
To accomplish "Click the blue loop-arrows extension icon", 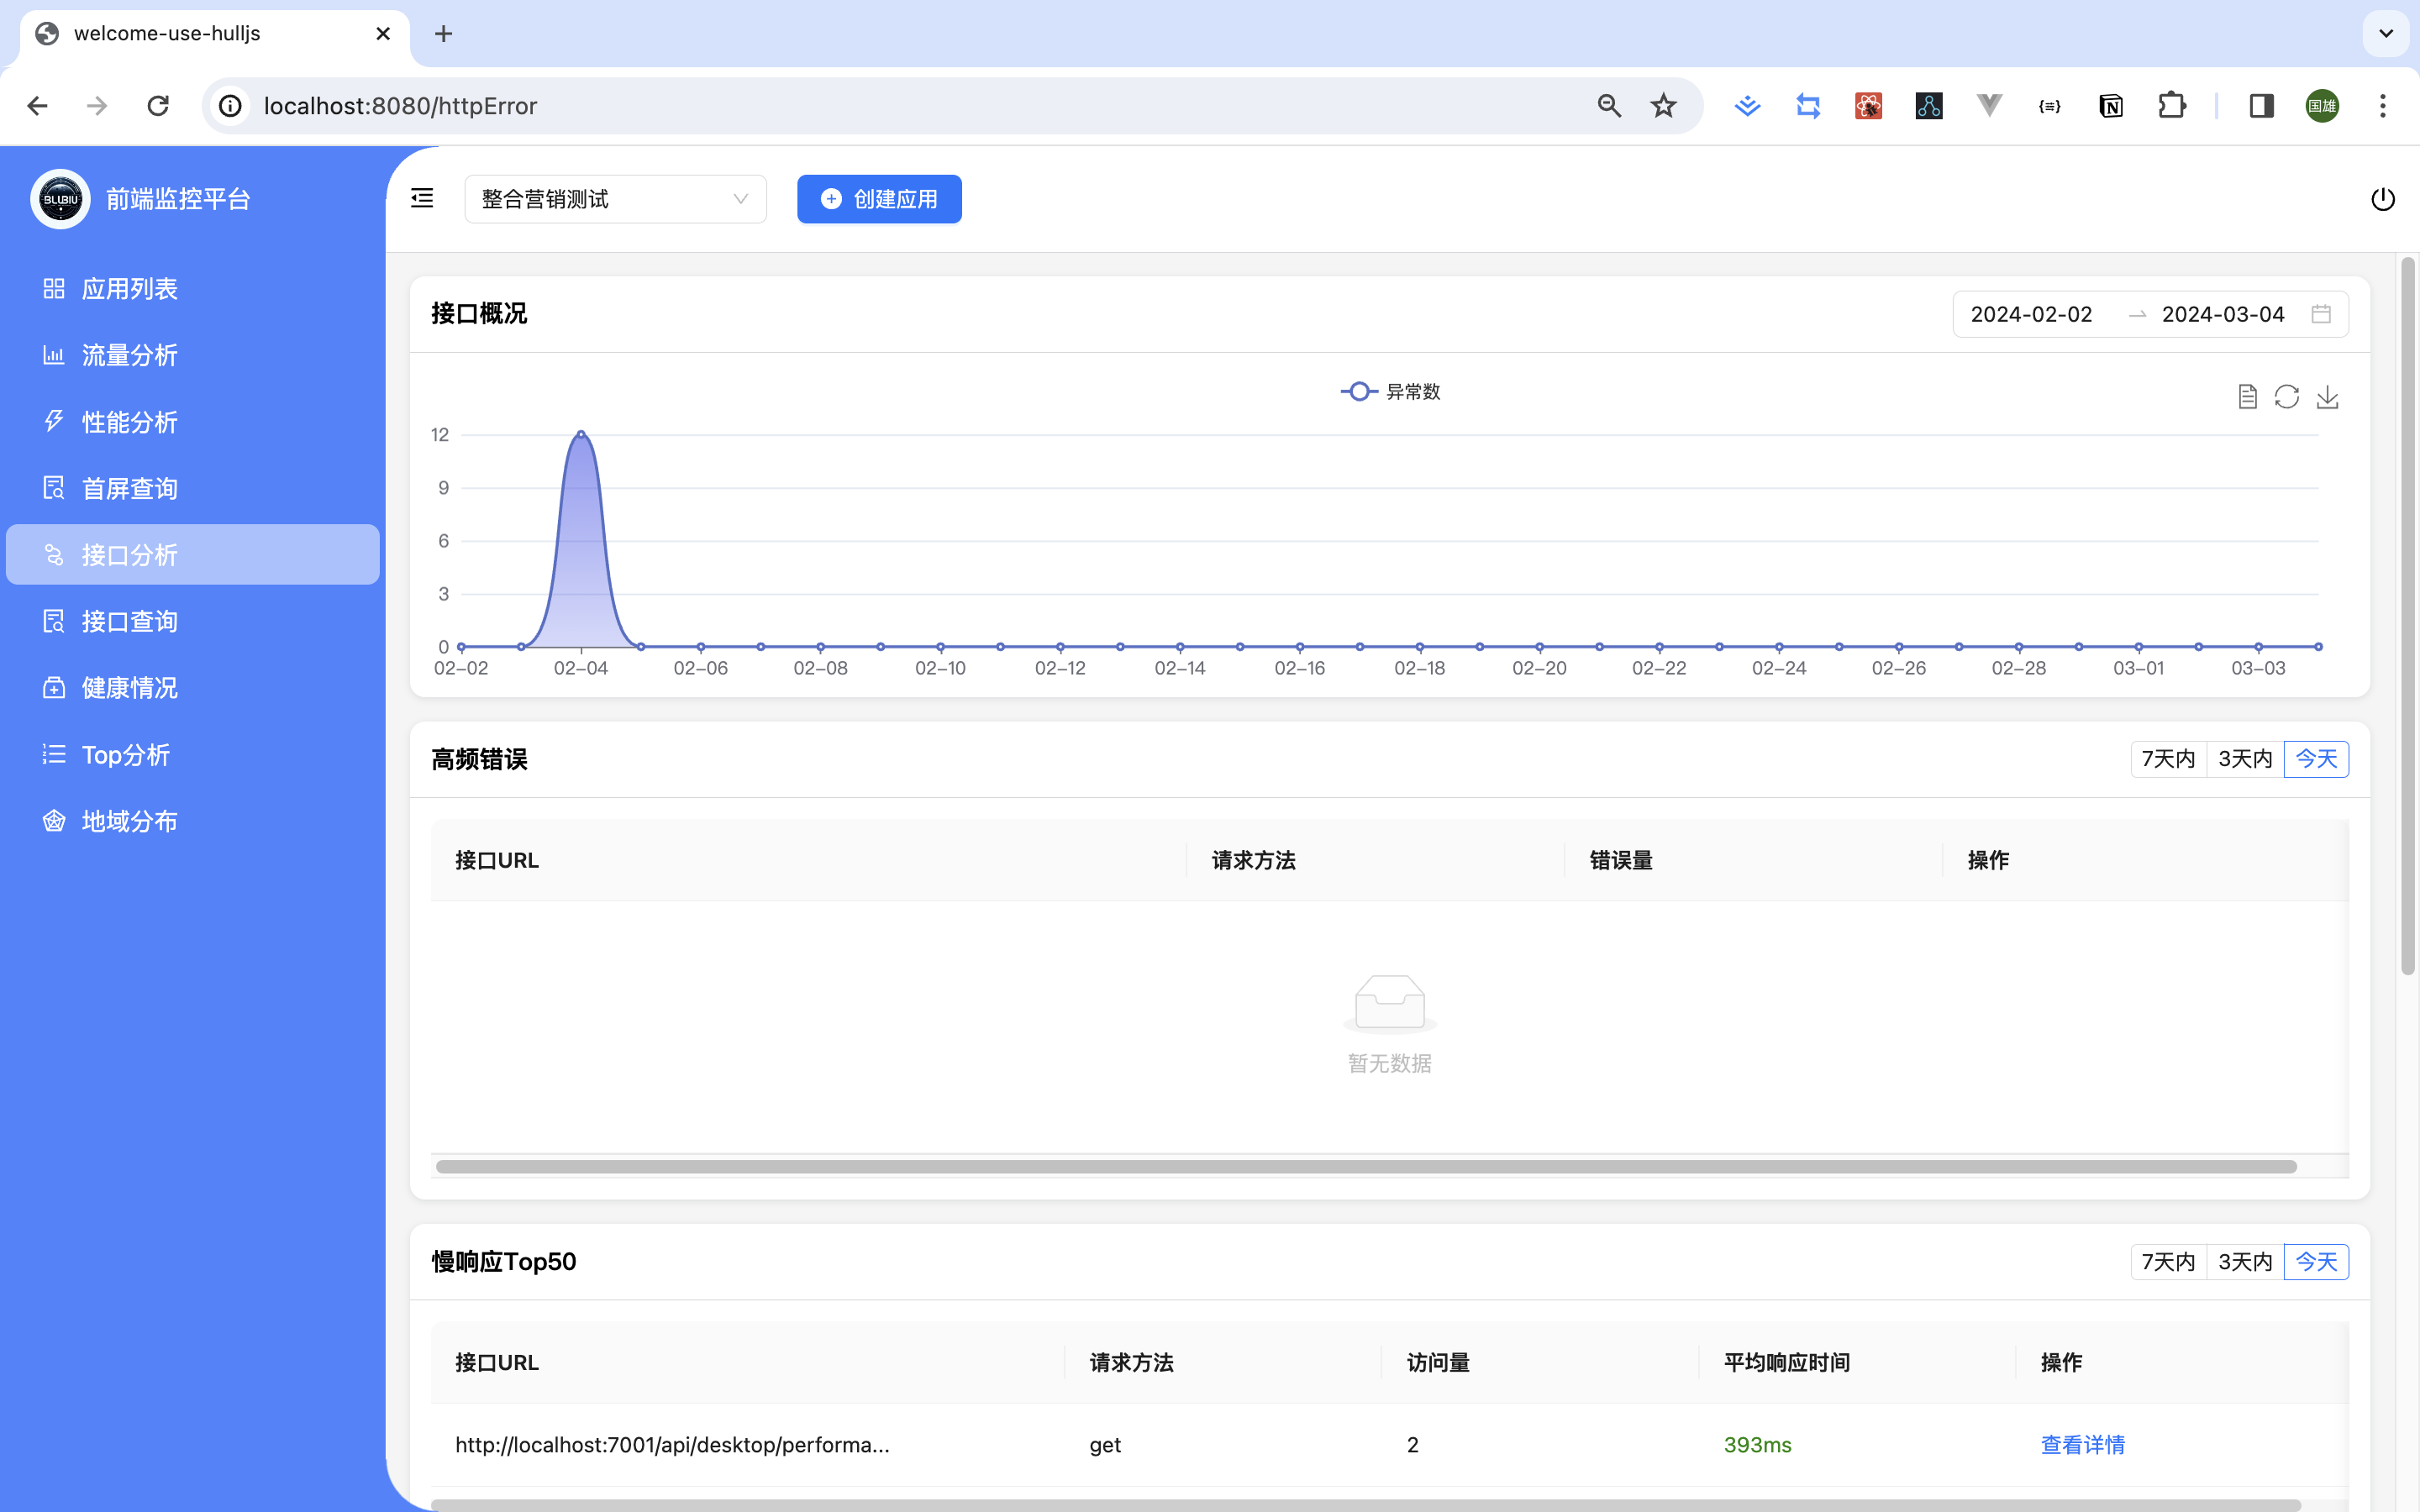I will pyautogui.click(x=1808, y=106).
